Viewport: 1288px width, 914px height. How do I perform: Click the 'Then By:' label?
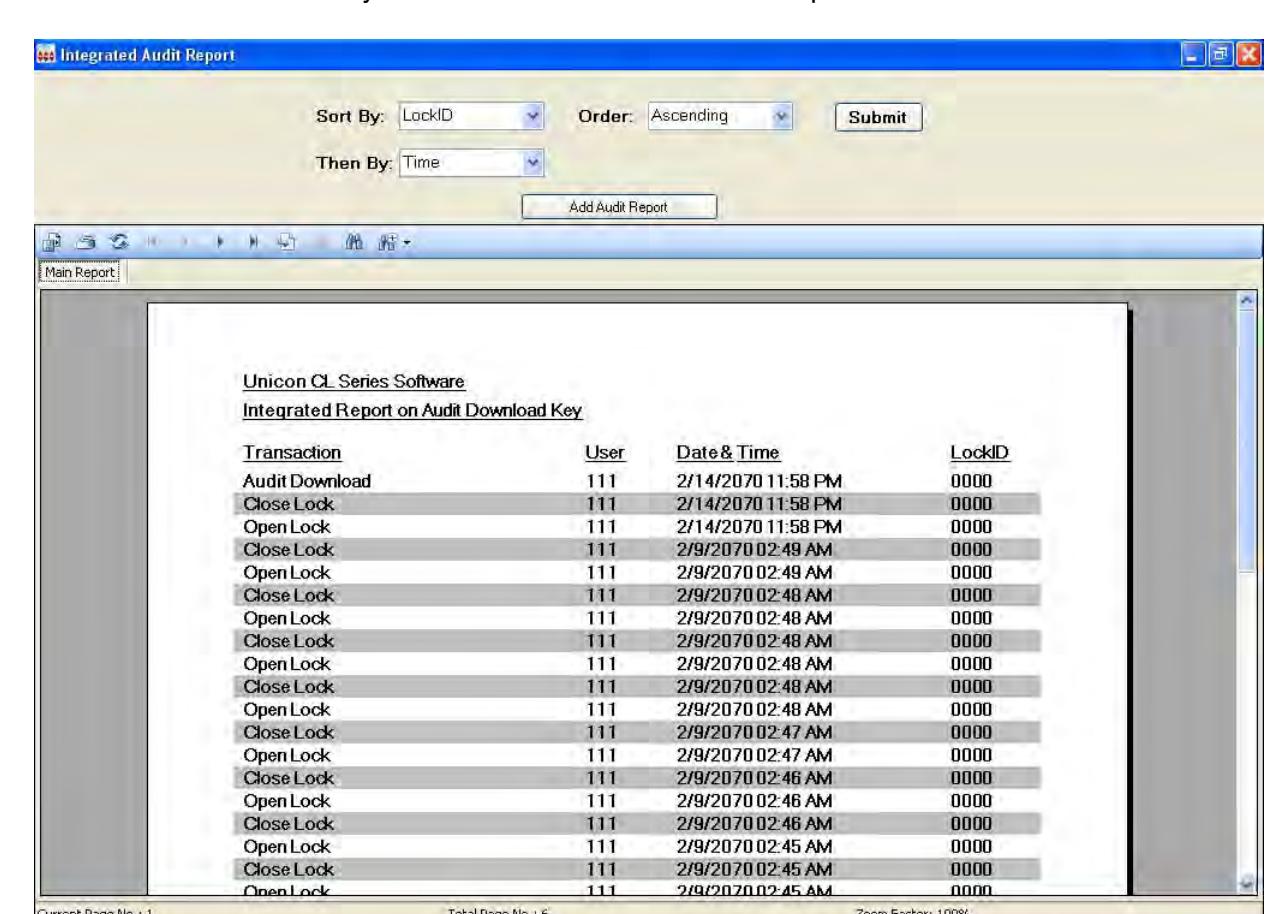(353, 161)
